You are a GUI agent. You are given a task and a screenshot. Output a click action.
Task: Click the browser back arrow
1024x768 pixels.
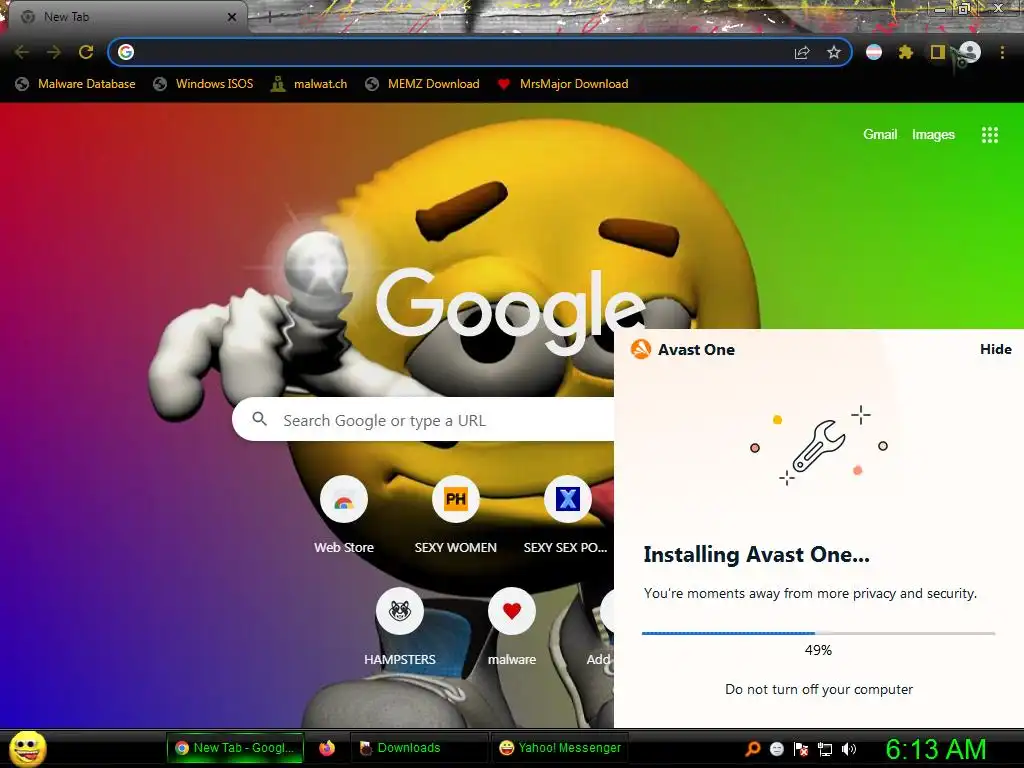tap(22, 52)
